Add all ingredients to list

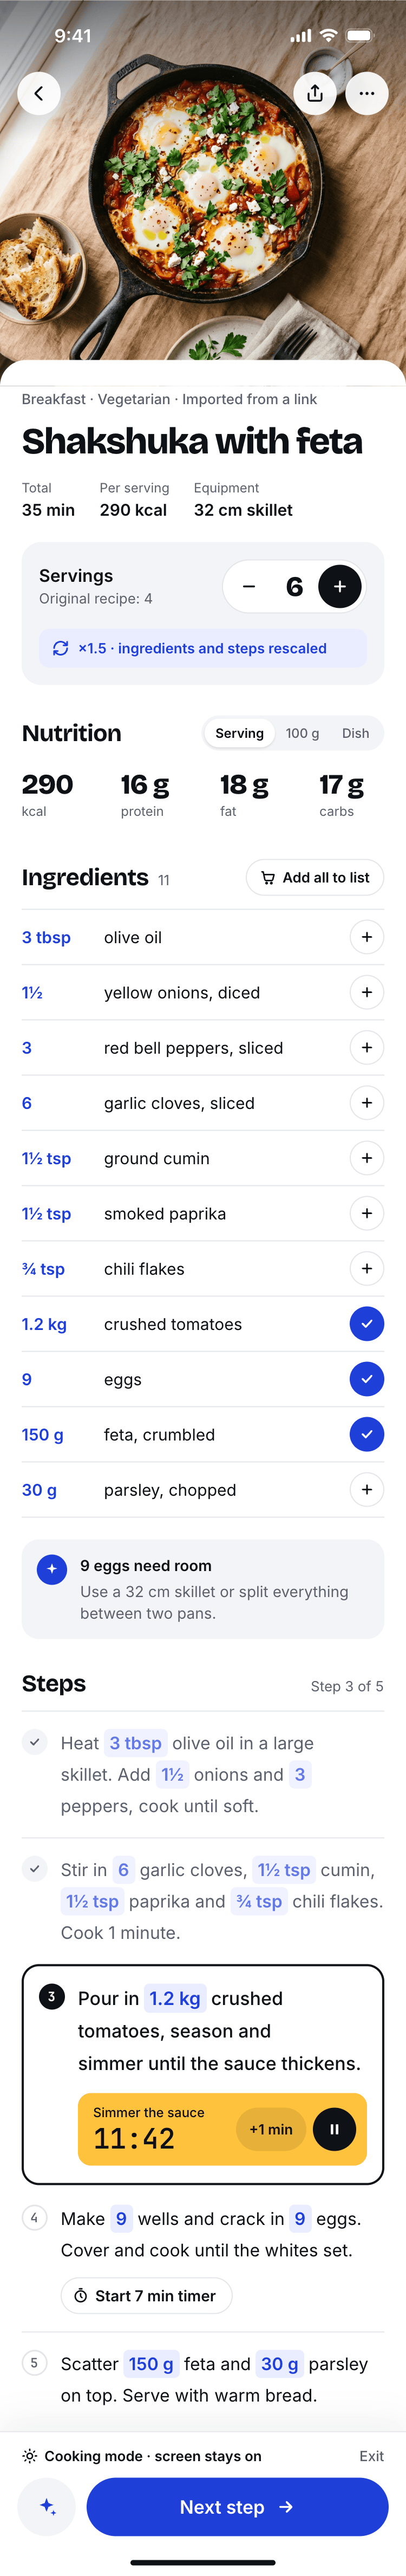pos(315,877)
